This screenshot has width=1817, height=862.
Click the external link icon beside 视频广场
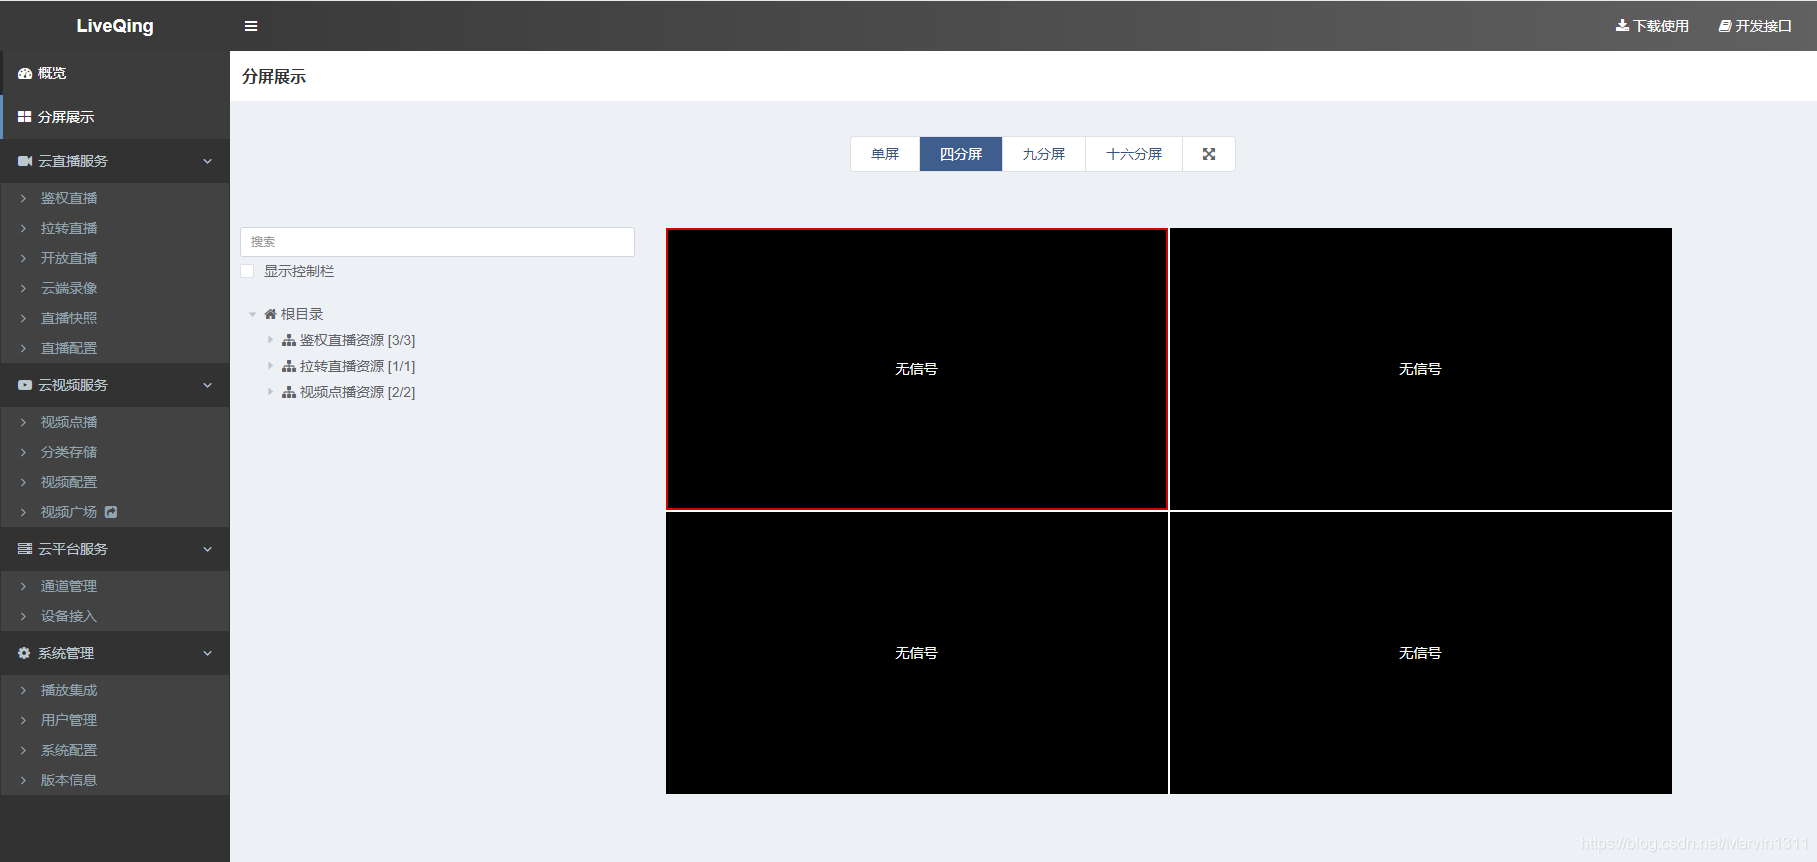(x=111, y=512)
